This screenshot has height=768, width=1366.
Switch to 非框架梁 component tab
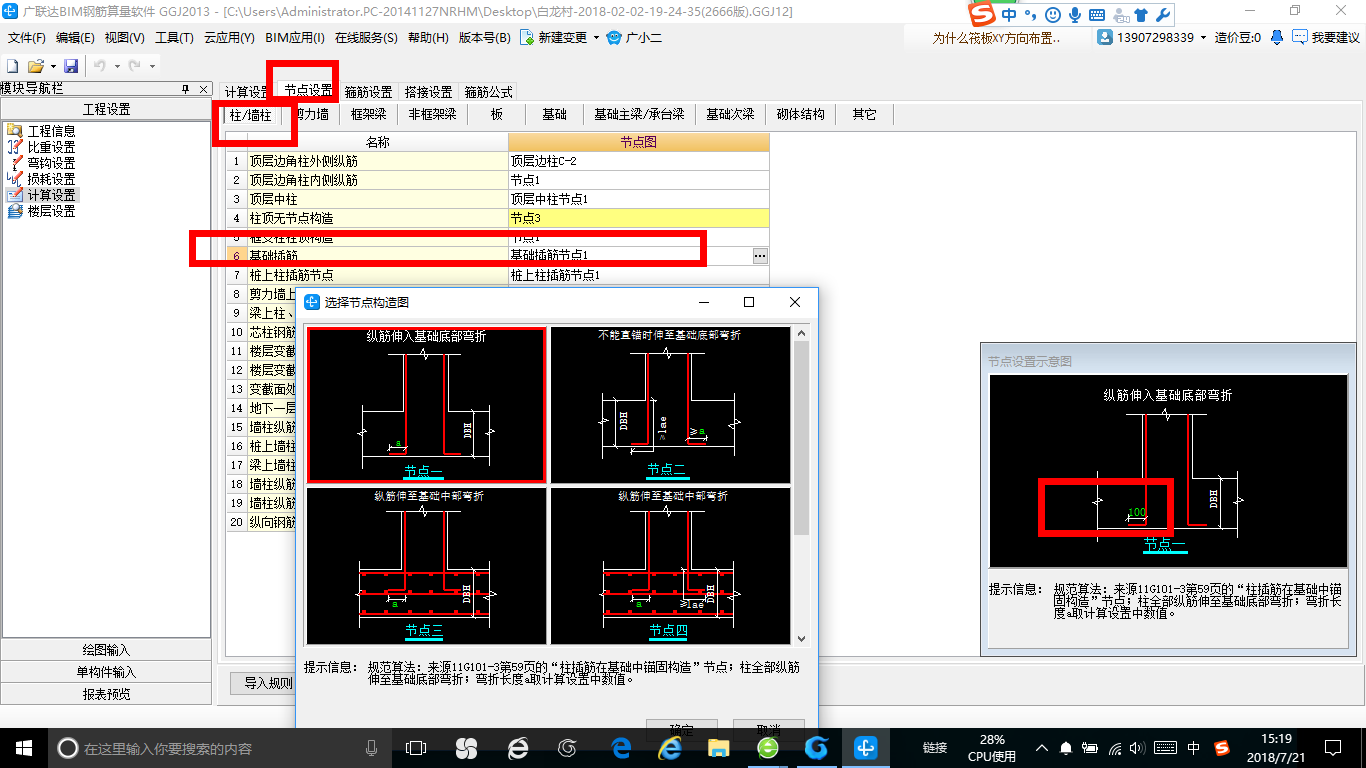433,114
